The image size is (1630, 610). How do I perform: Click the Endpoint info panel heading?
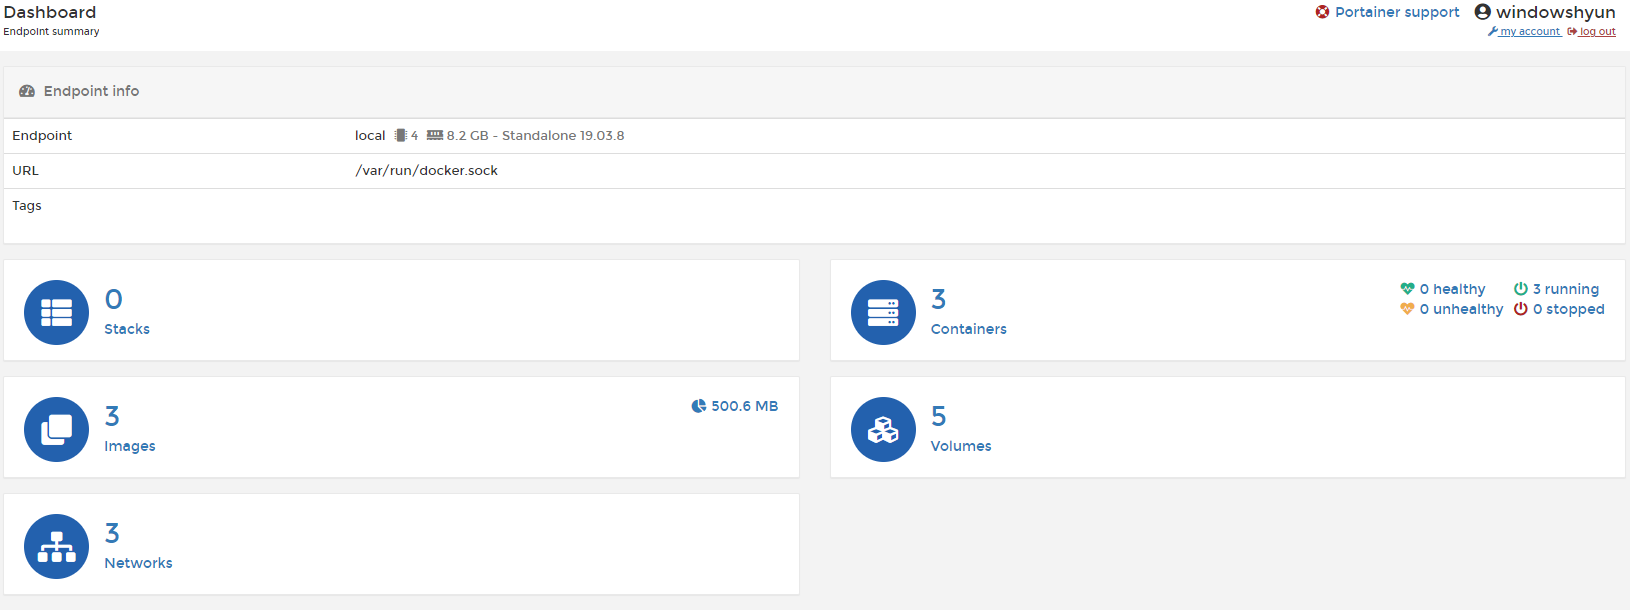91,91
